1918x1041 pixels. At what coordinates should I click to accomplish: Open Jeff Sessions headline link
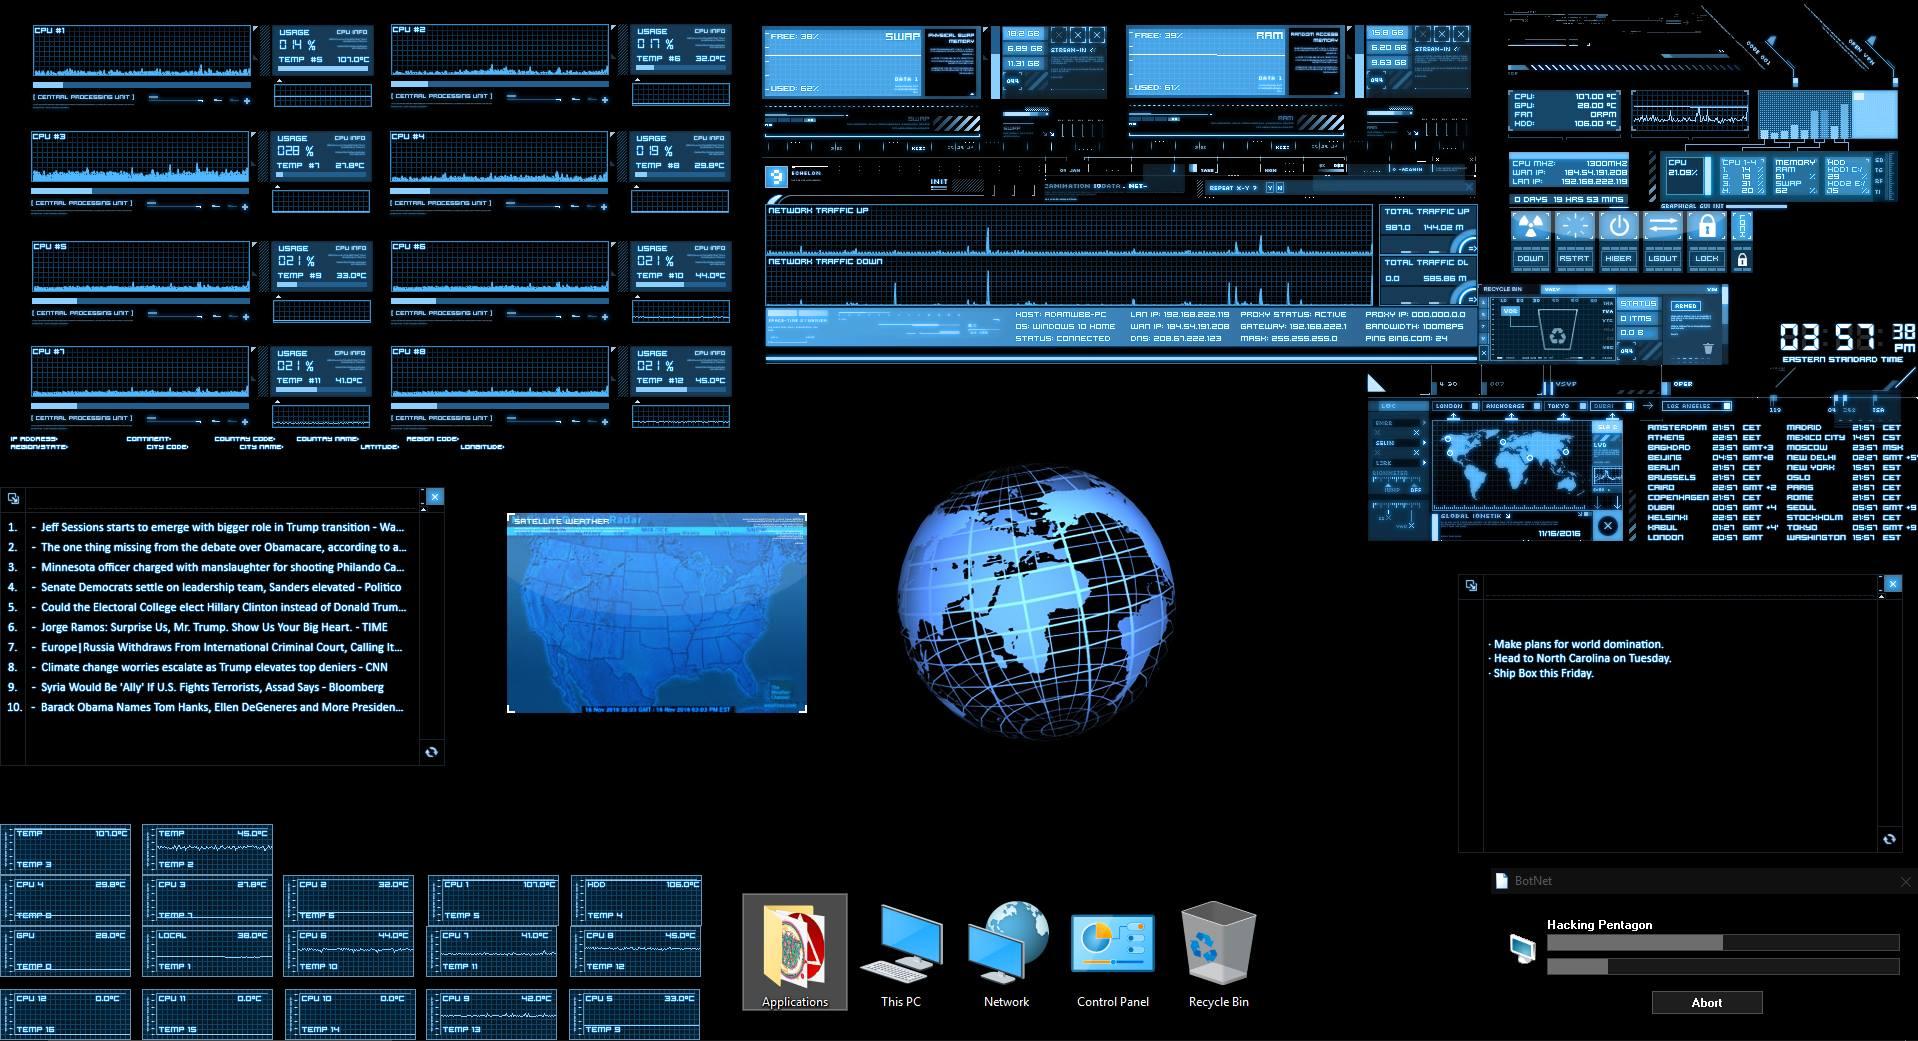[222, 527]
